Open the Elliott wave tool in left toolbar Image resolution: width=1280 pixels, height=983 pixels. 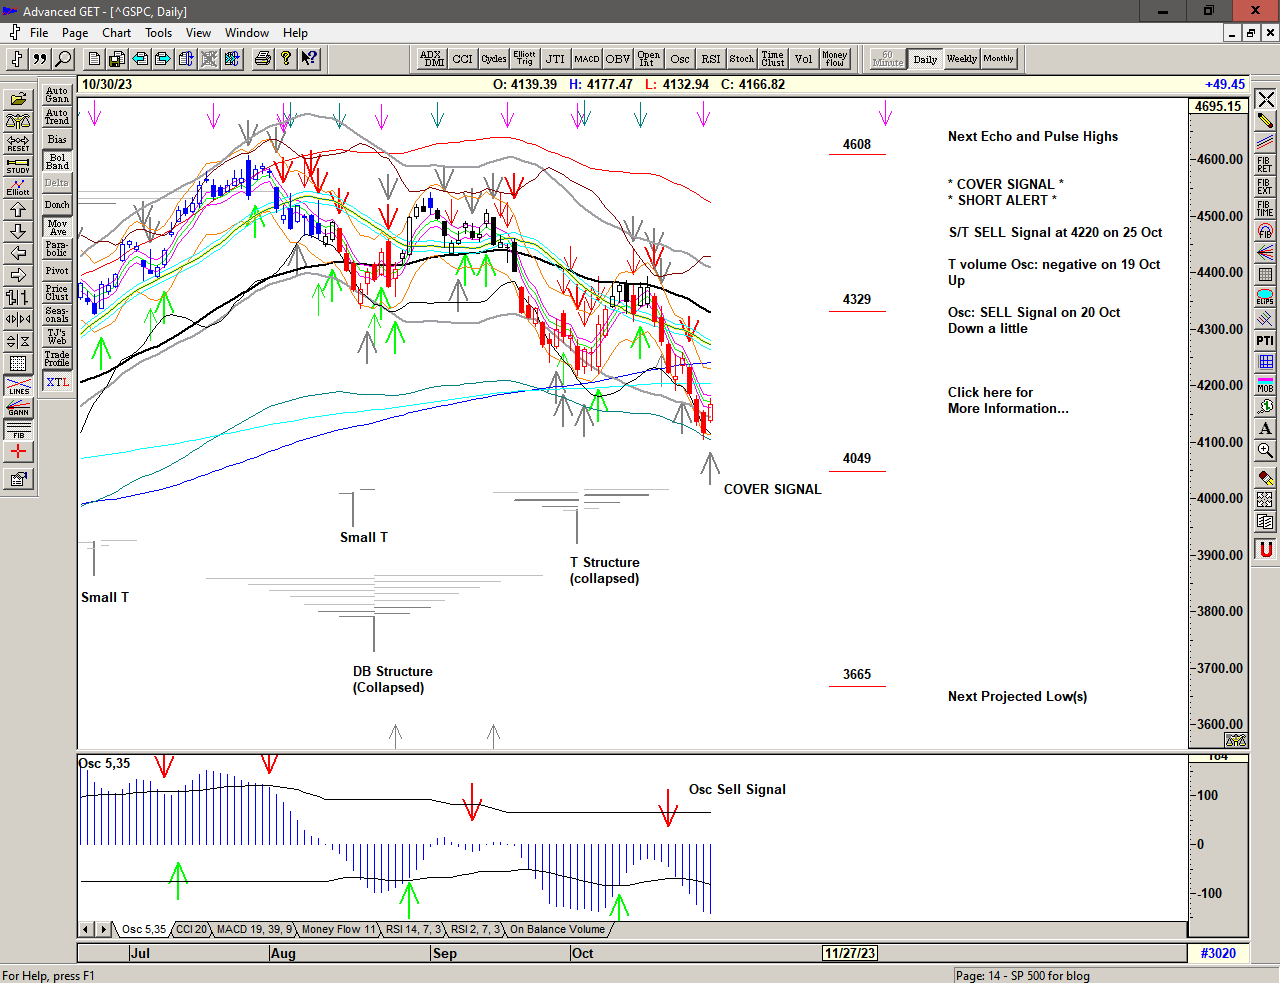(x=18, y=187)
